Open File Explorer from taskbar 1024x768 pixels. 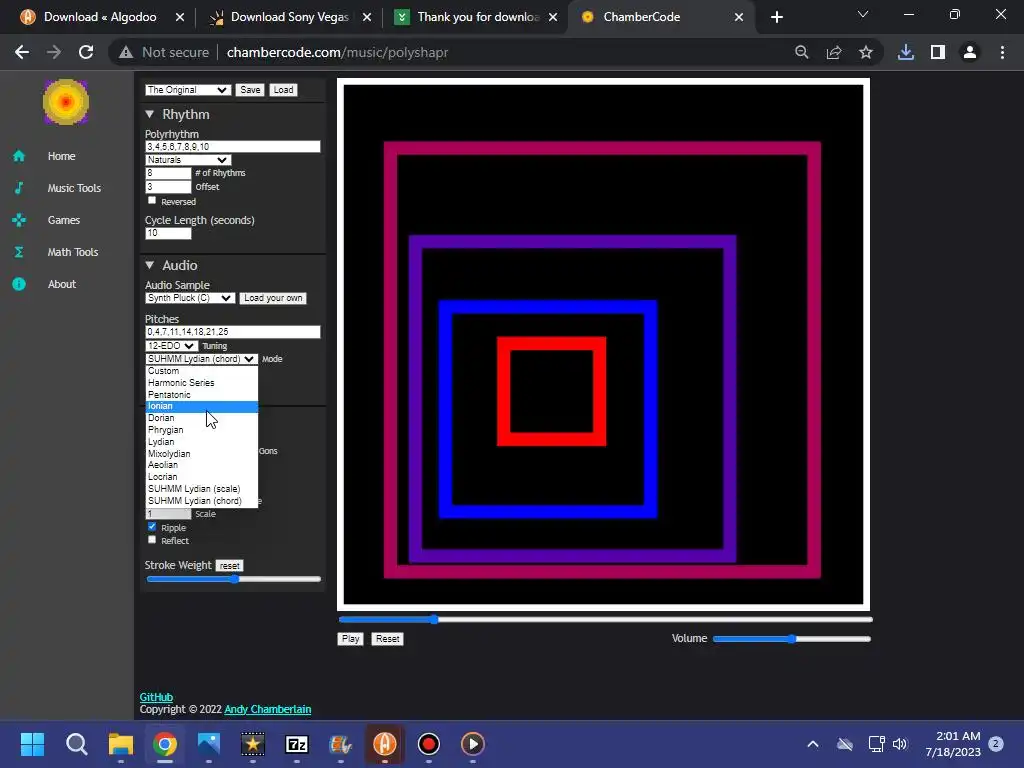[x=121, y=744]
